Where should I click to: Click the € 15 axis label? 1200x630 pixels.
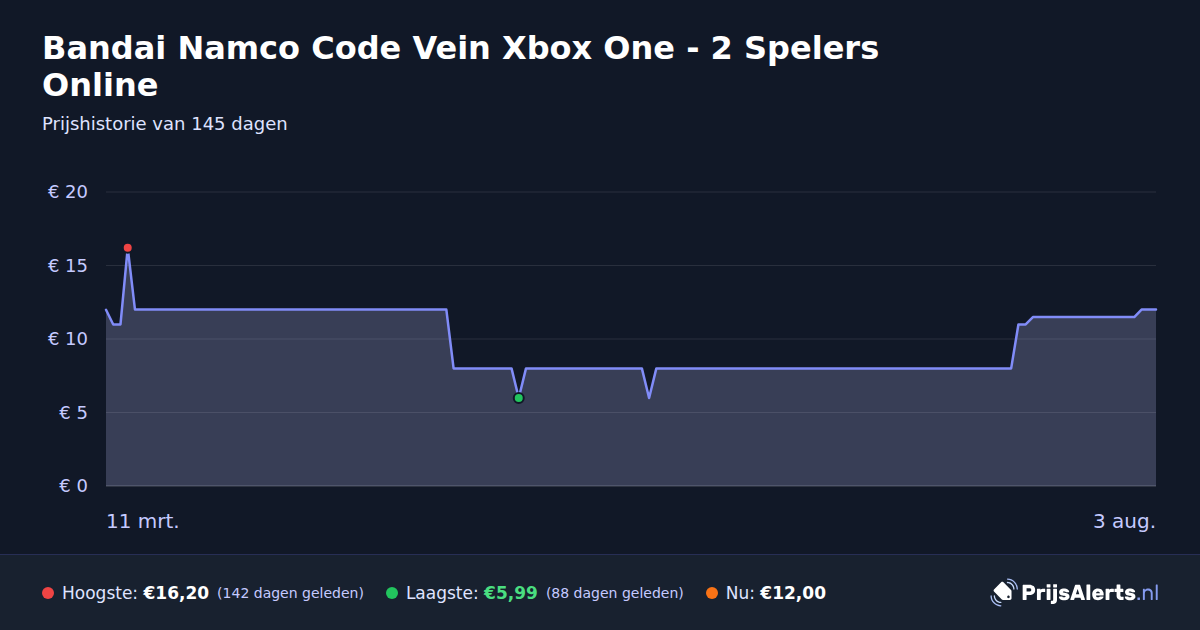(x=68, y=265)
